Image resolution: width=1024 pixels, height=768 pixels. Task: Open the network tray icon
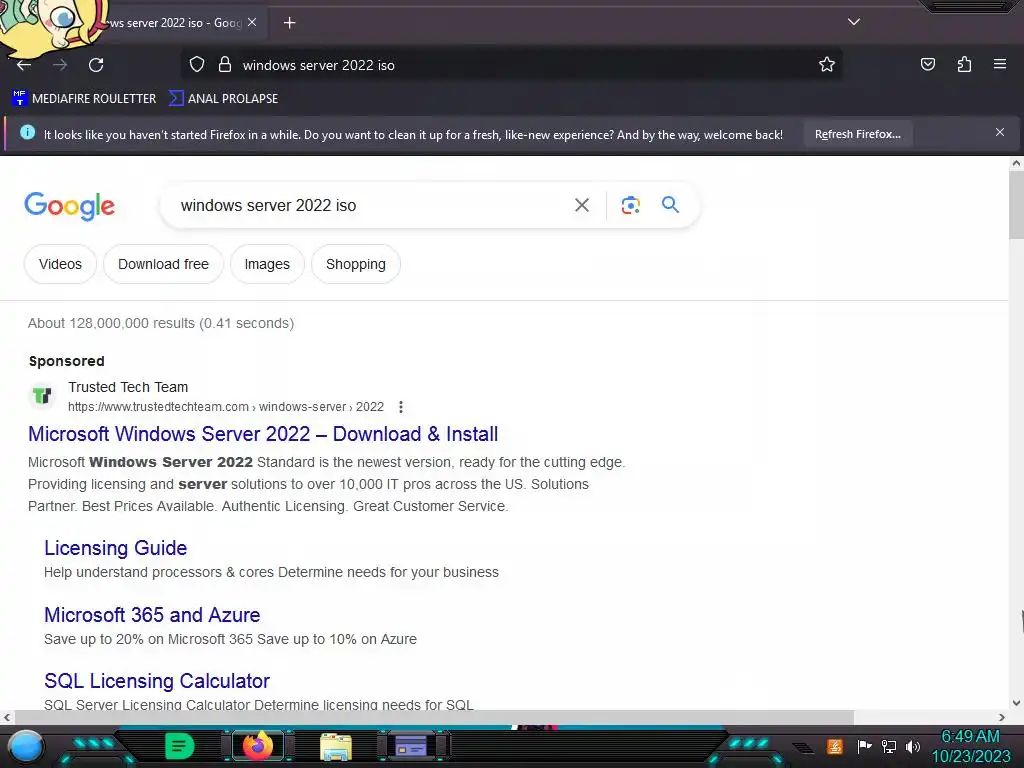click(888, 746)
